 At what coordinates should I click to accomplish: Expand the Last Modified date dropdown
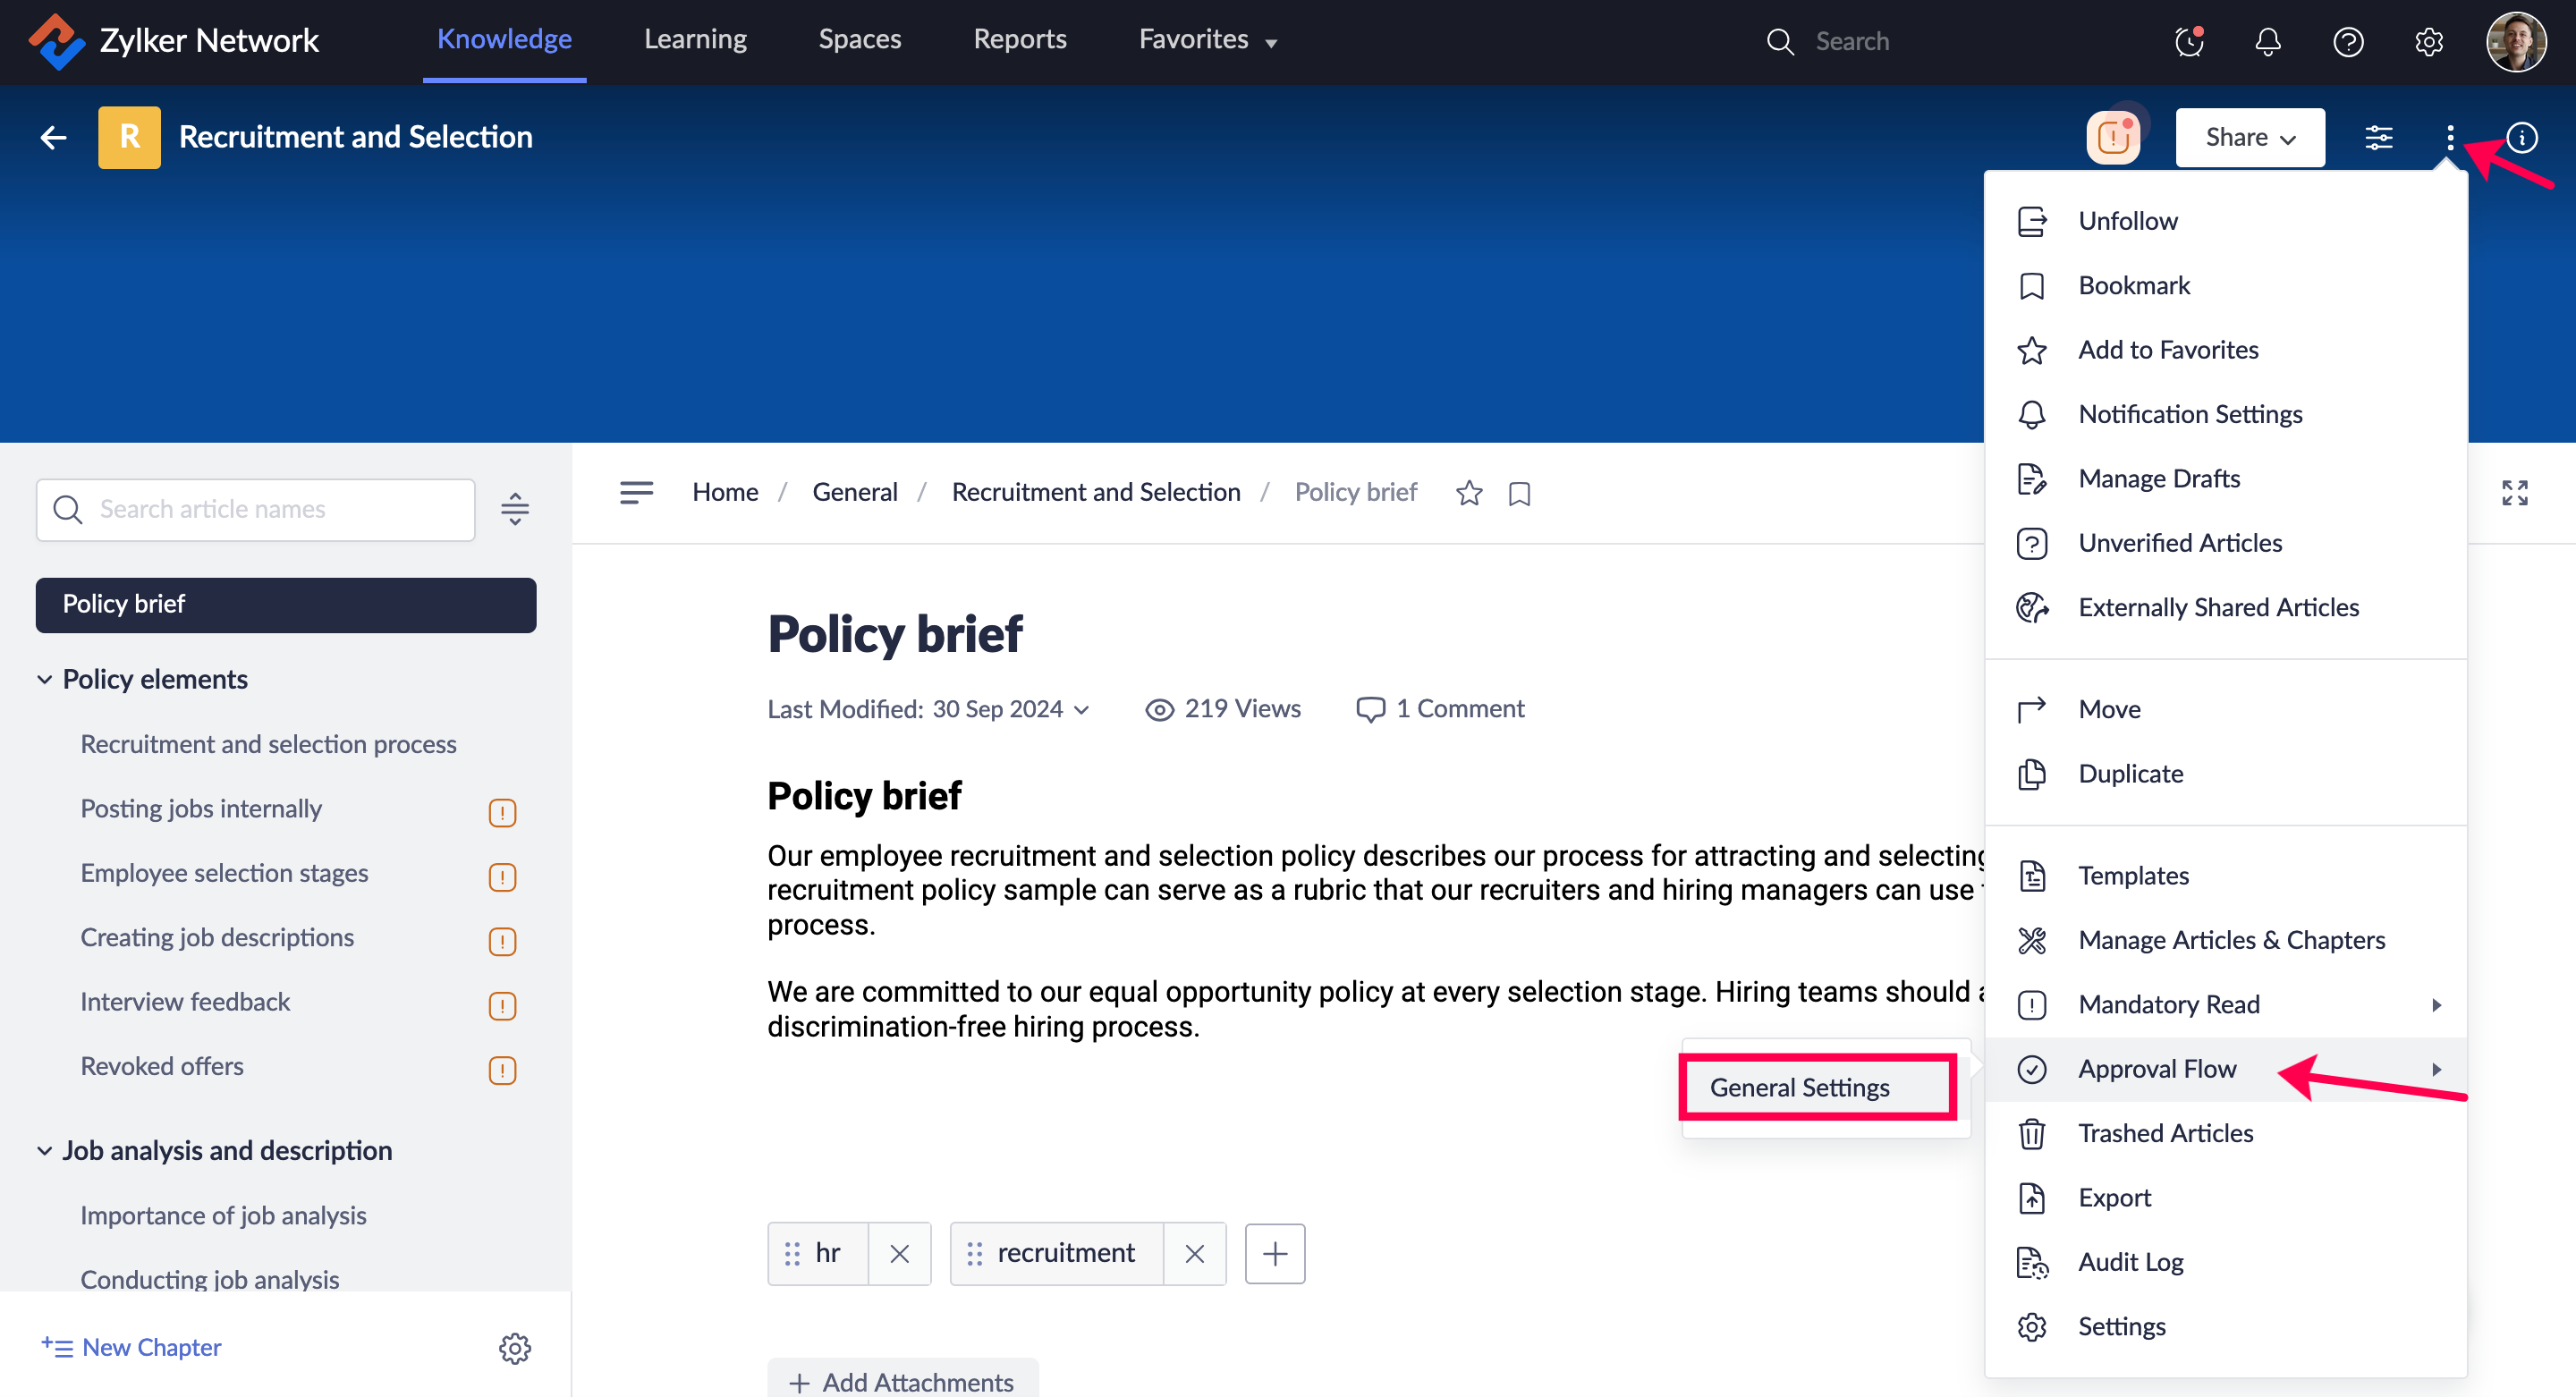pos(1082,709)
